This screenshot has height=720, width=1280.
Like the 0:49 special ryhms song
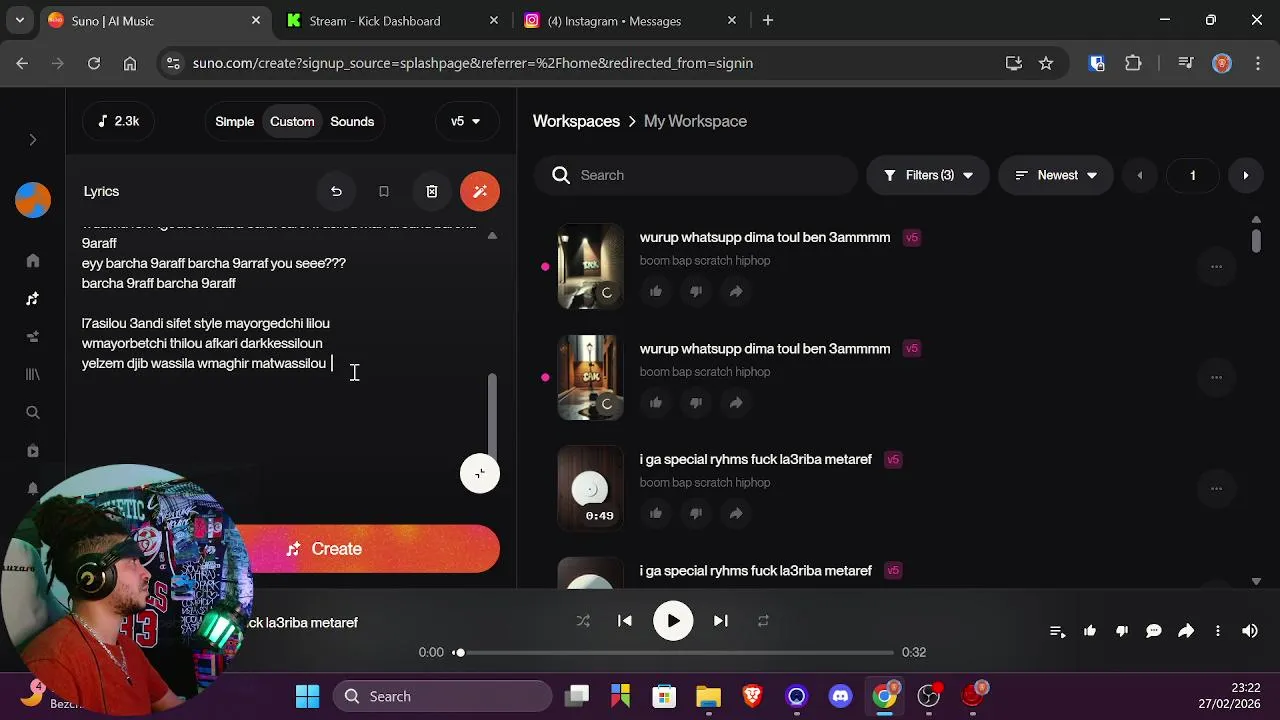coord(656,513)
